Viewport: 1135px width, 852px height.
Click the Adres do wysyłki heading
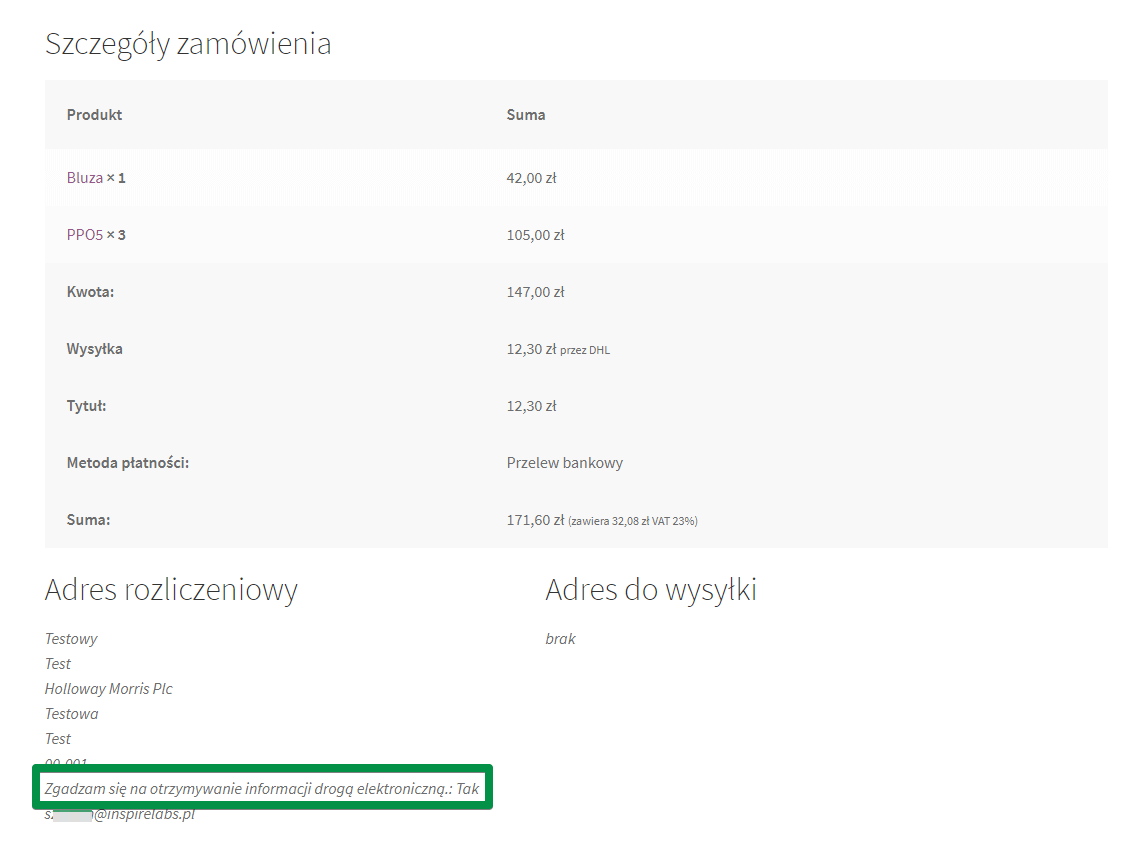pos(651,590)
